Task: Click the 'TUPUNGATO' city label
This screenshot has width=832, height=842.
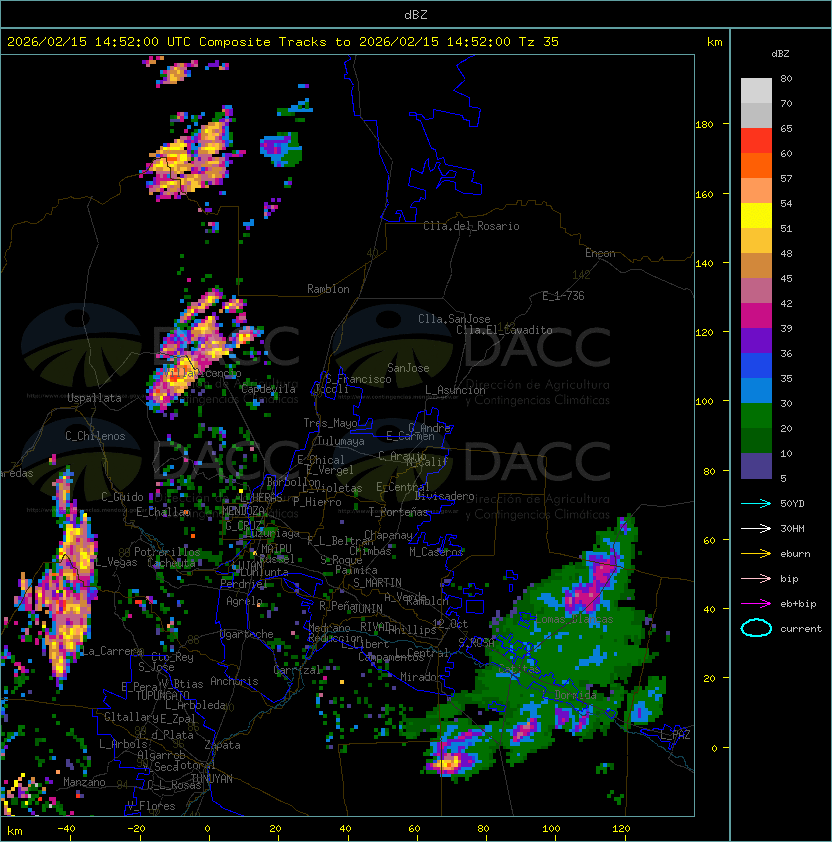Action: pyautogui.click(x=162, y=695)
